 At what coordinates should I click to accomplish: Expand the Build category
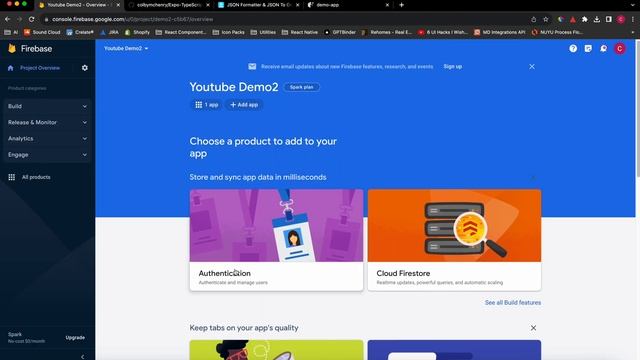tap(47, 106)
